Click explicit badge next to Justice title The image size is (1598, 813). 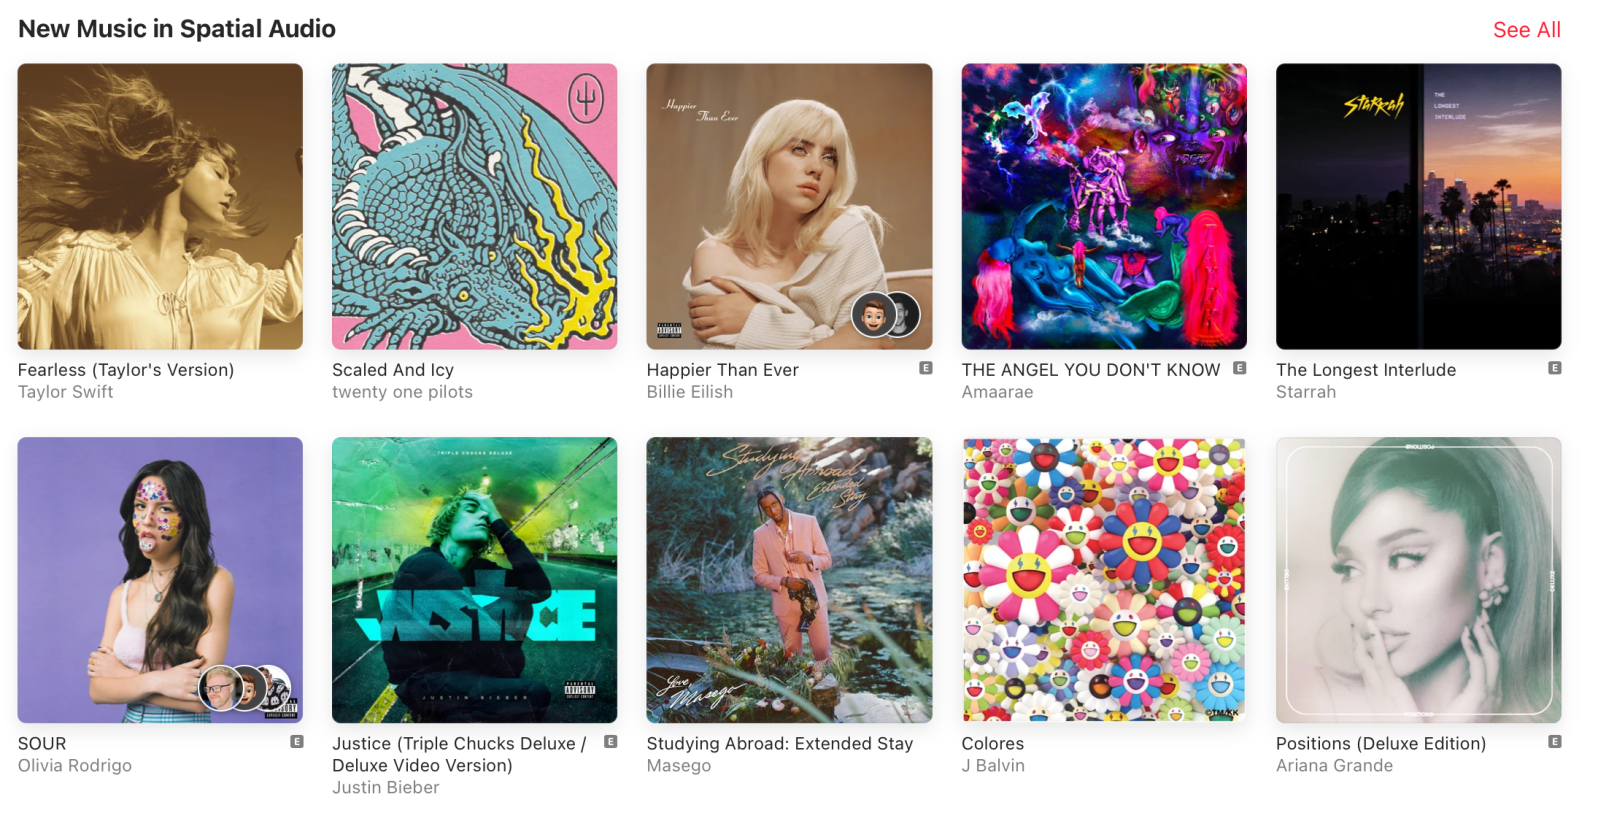click(x=611, y=742)
